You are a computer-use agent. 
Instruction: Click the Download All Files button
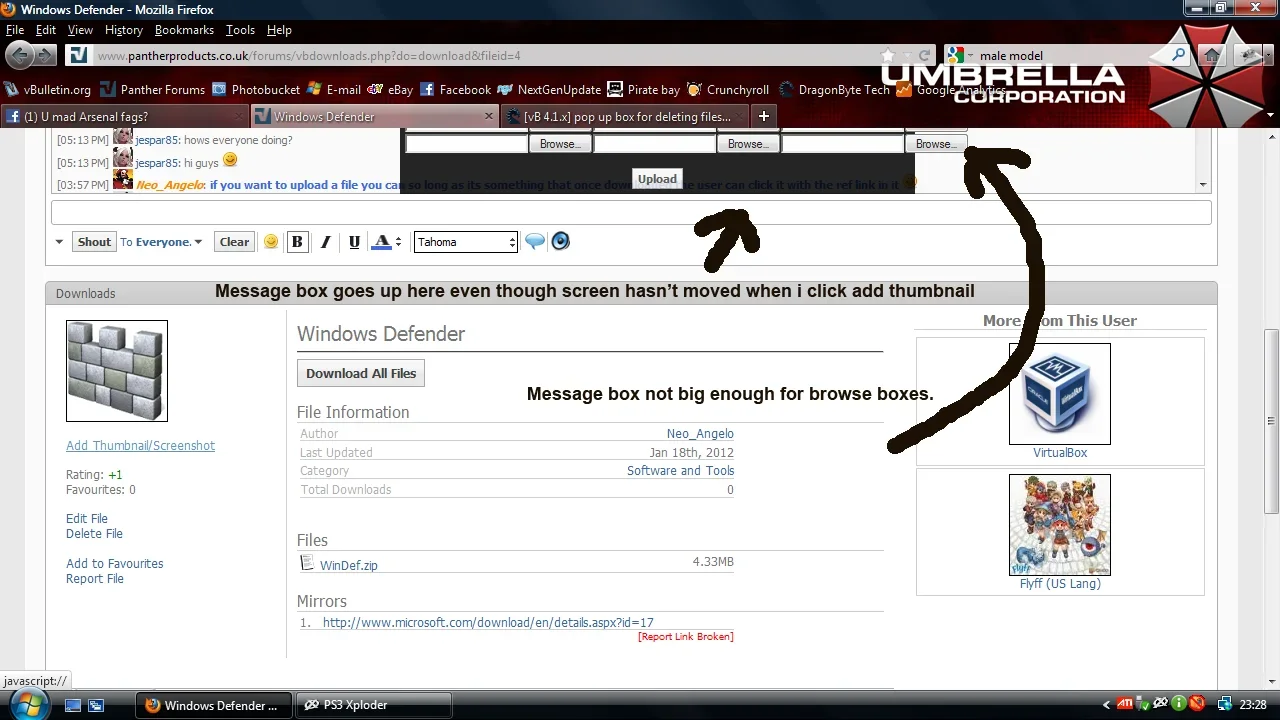[360, 372]
